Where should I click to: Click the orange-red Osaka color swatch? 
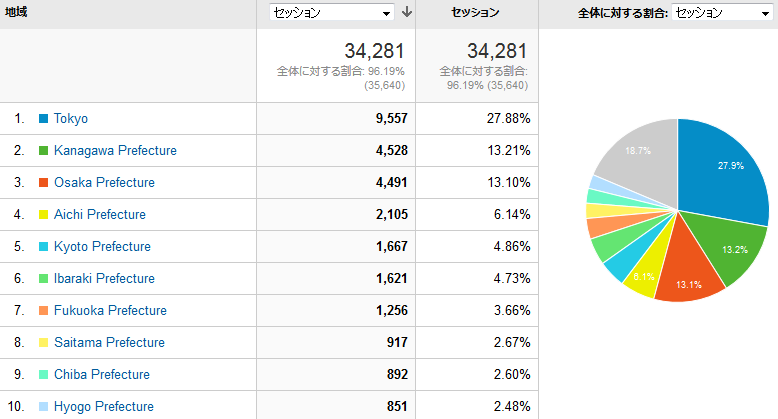(43, 183)
